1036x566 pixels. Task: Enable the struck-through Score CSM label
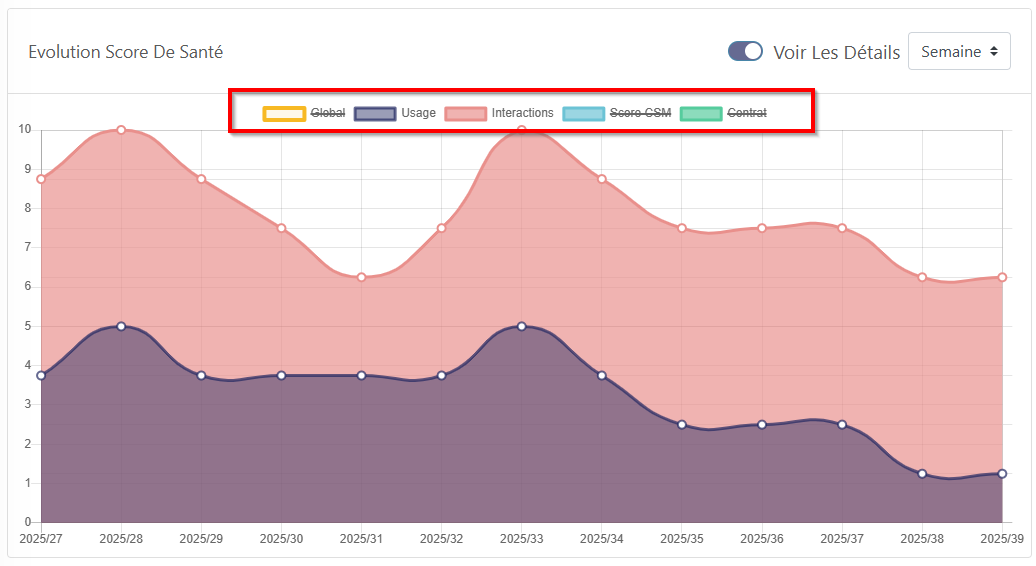coord(640,113)
